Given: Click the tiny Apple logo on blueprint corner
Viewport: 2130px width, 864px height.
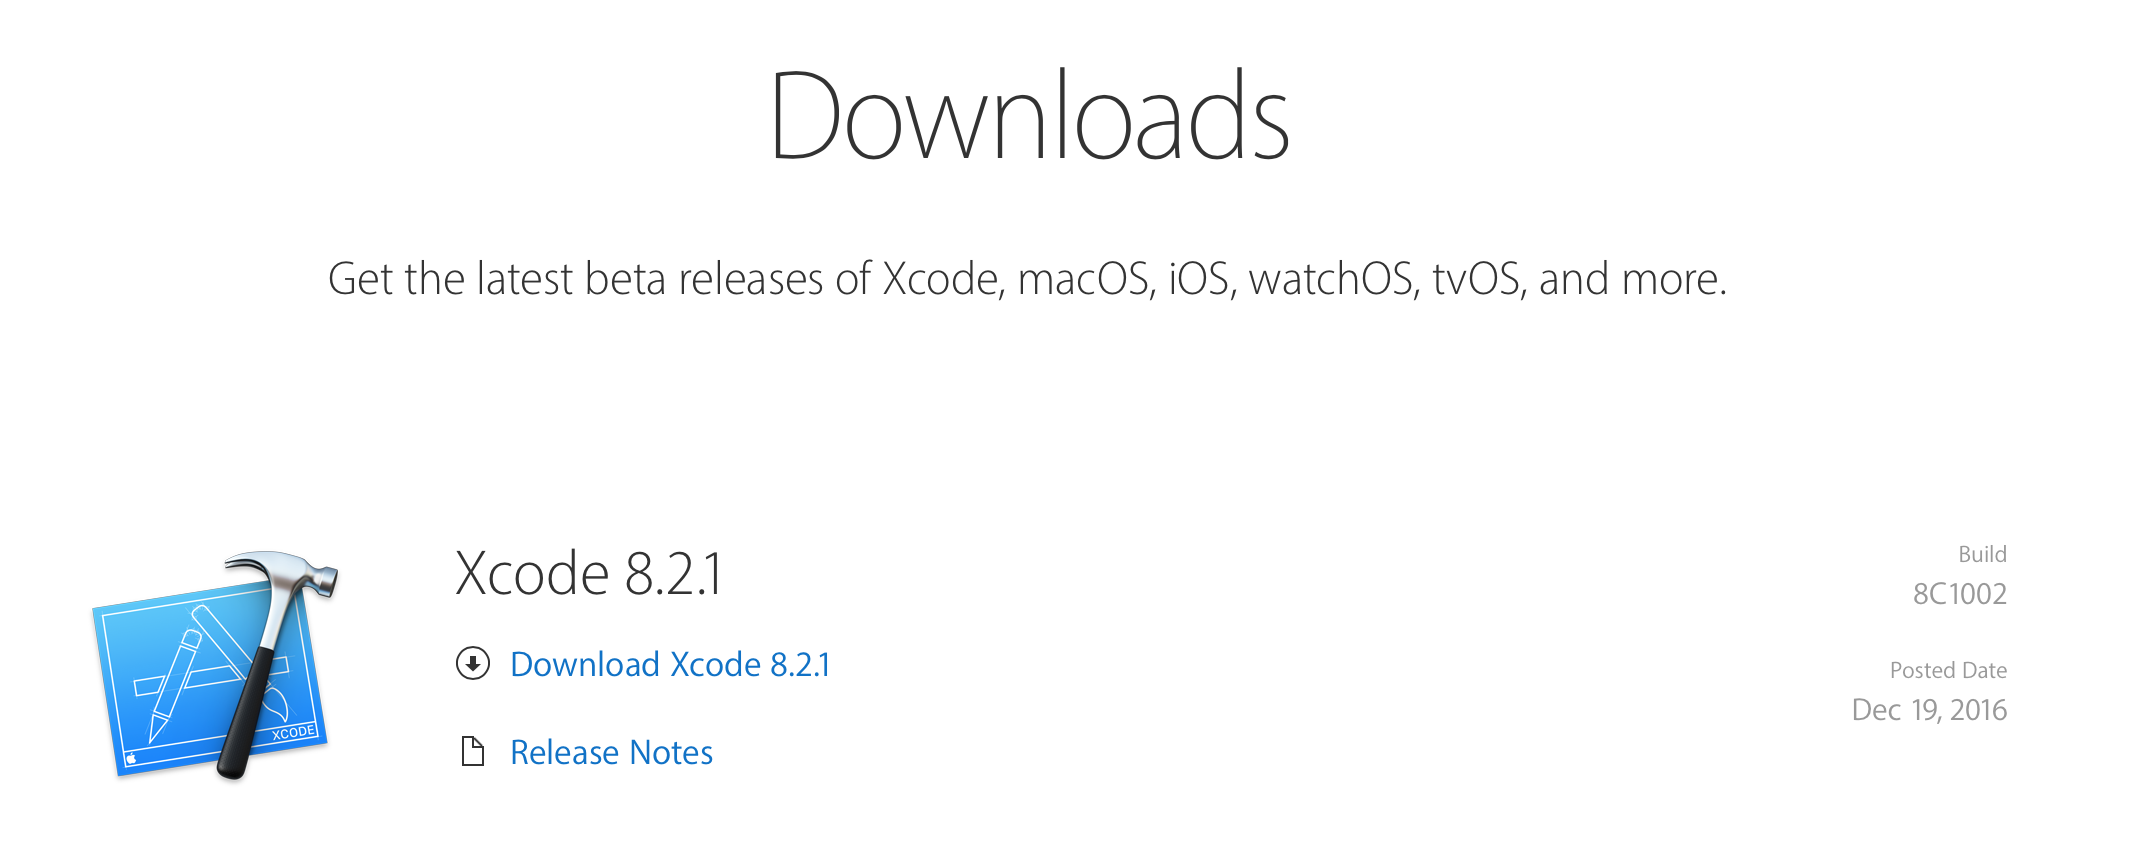Looking at the screenshot, I should click(131, 758).
